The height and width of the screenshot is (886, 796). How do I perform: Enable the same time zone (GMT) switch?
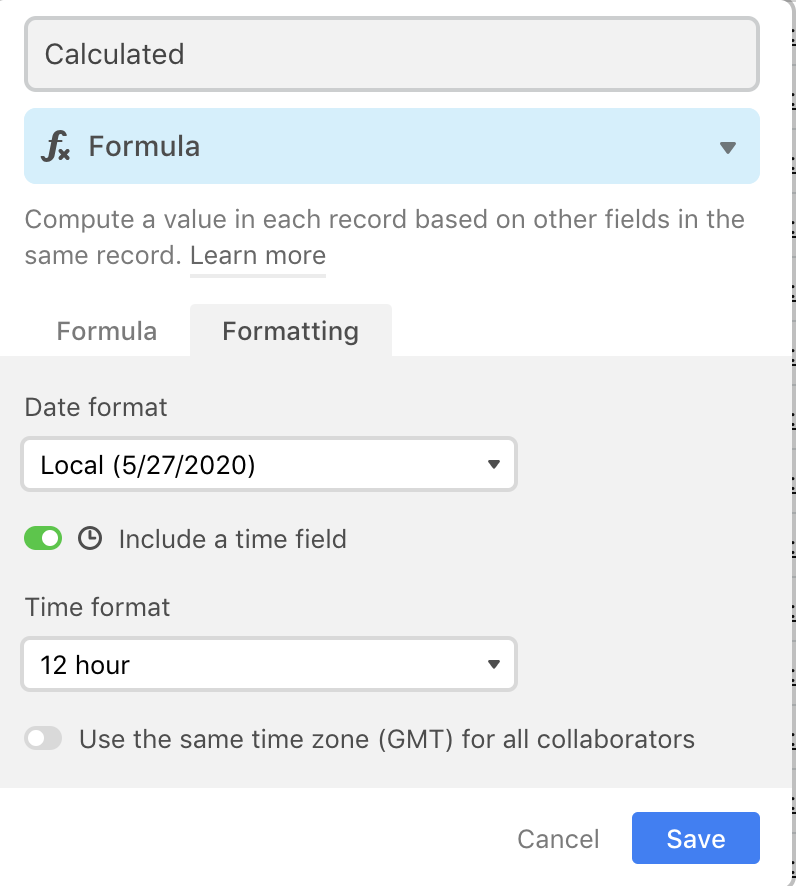(43, 739)
